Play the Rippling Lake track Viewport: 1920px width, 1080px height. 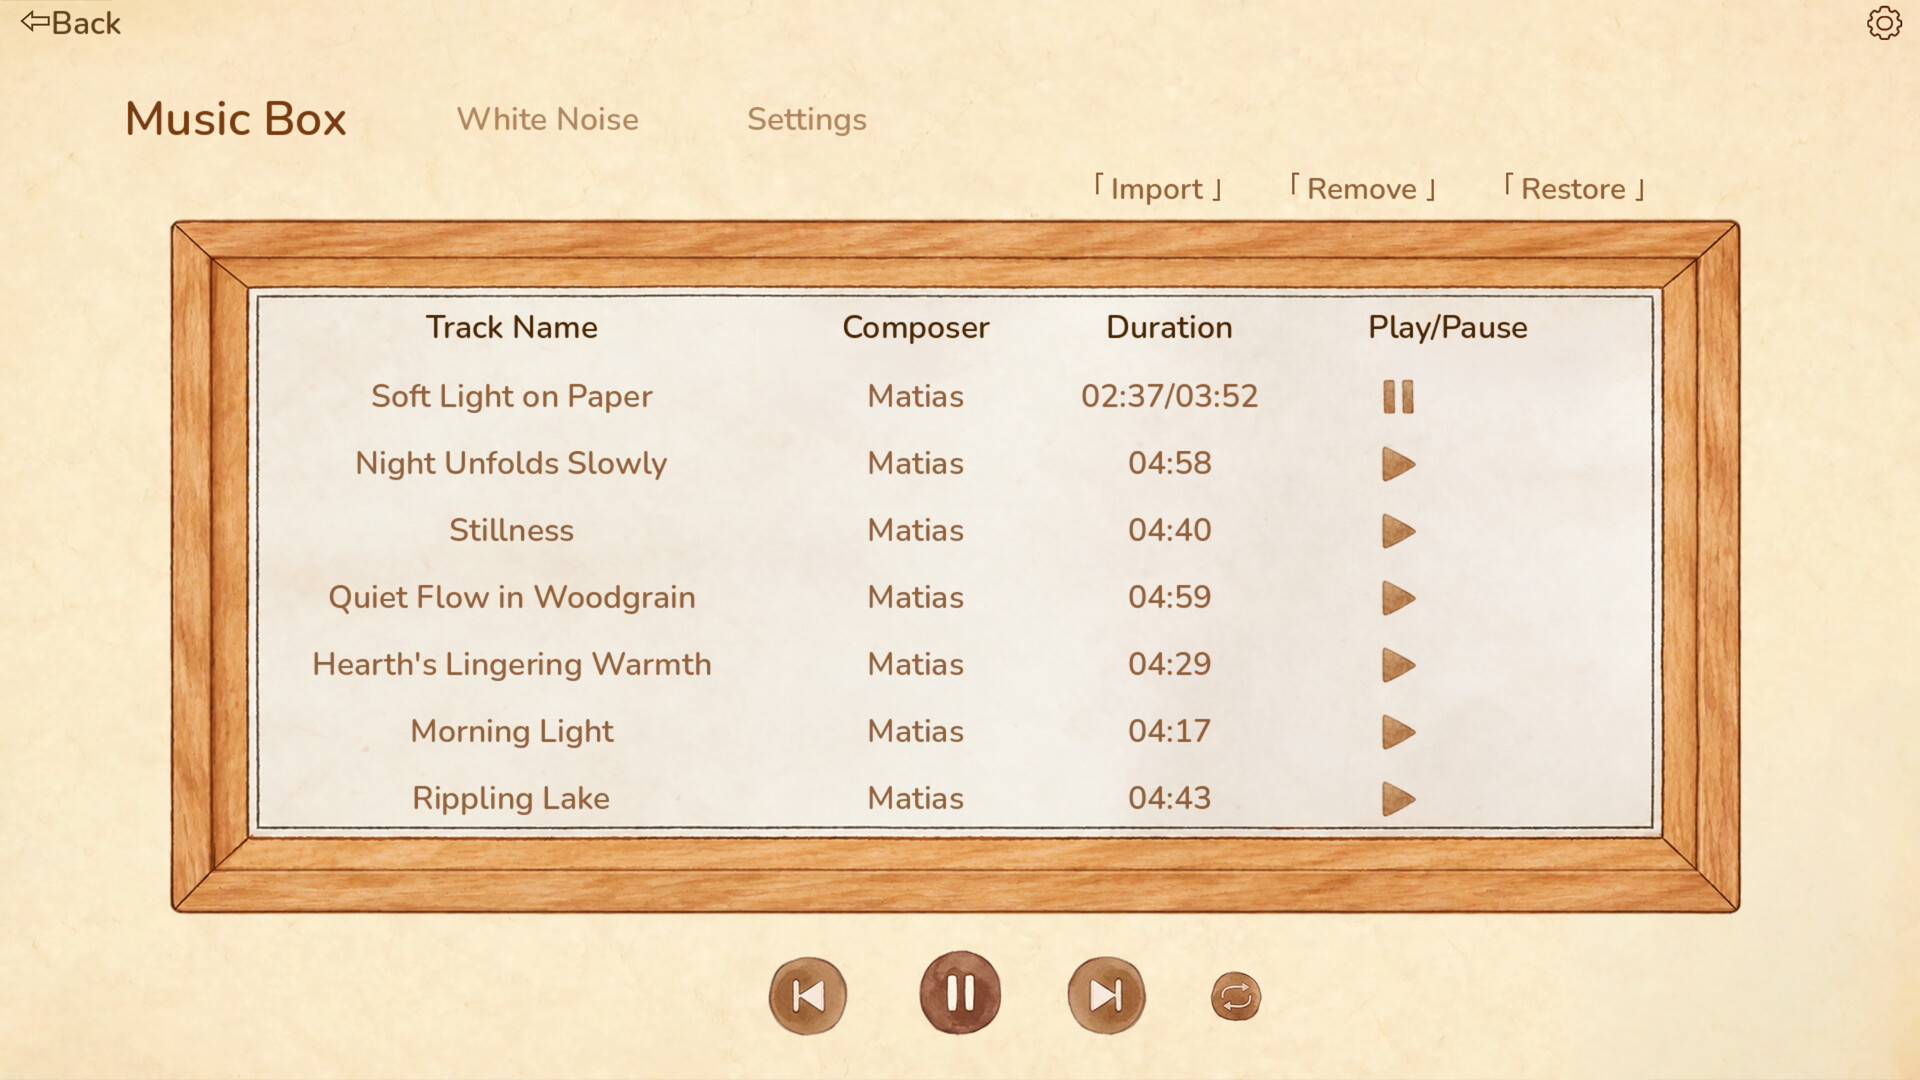(1398, 798)
